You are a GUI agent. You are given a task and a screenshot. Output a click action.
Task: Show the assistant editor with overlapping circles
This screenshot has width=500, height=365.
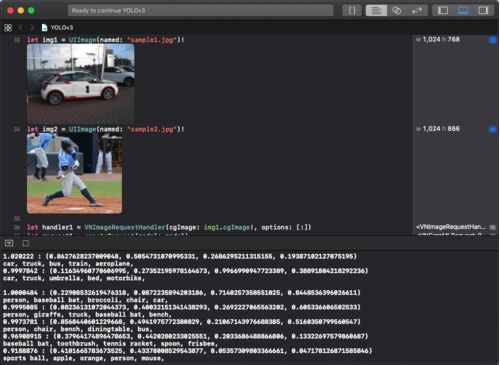pos(397,11)
